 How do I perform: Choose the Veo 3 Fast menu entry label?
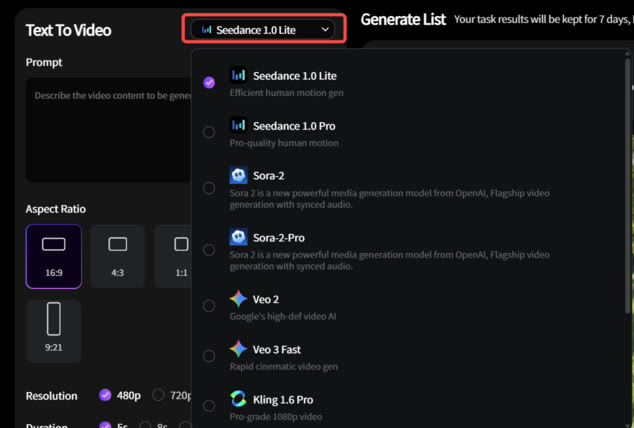pos(277,350)
